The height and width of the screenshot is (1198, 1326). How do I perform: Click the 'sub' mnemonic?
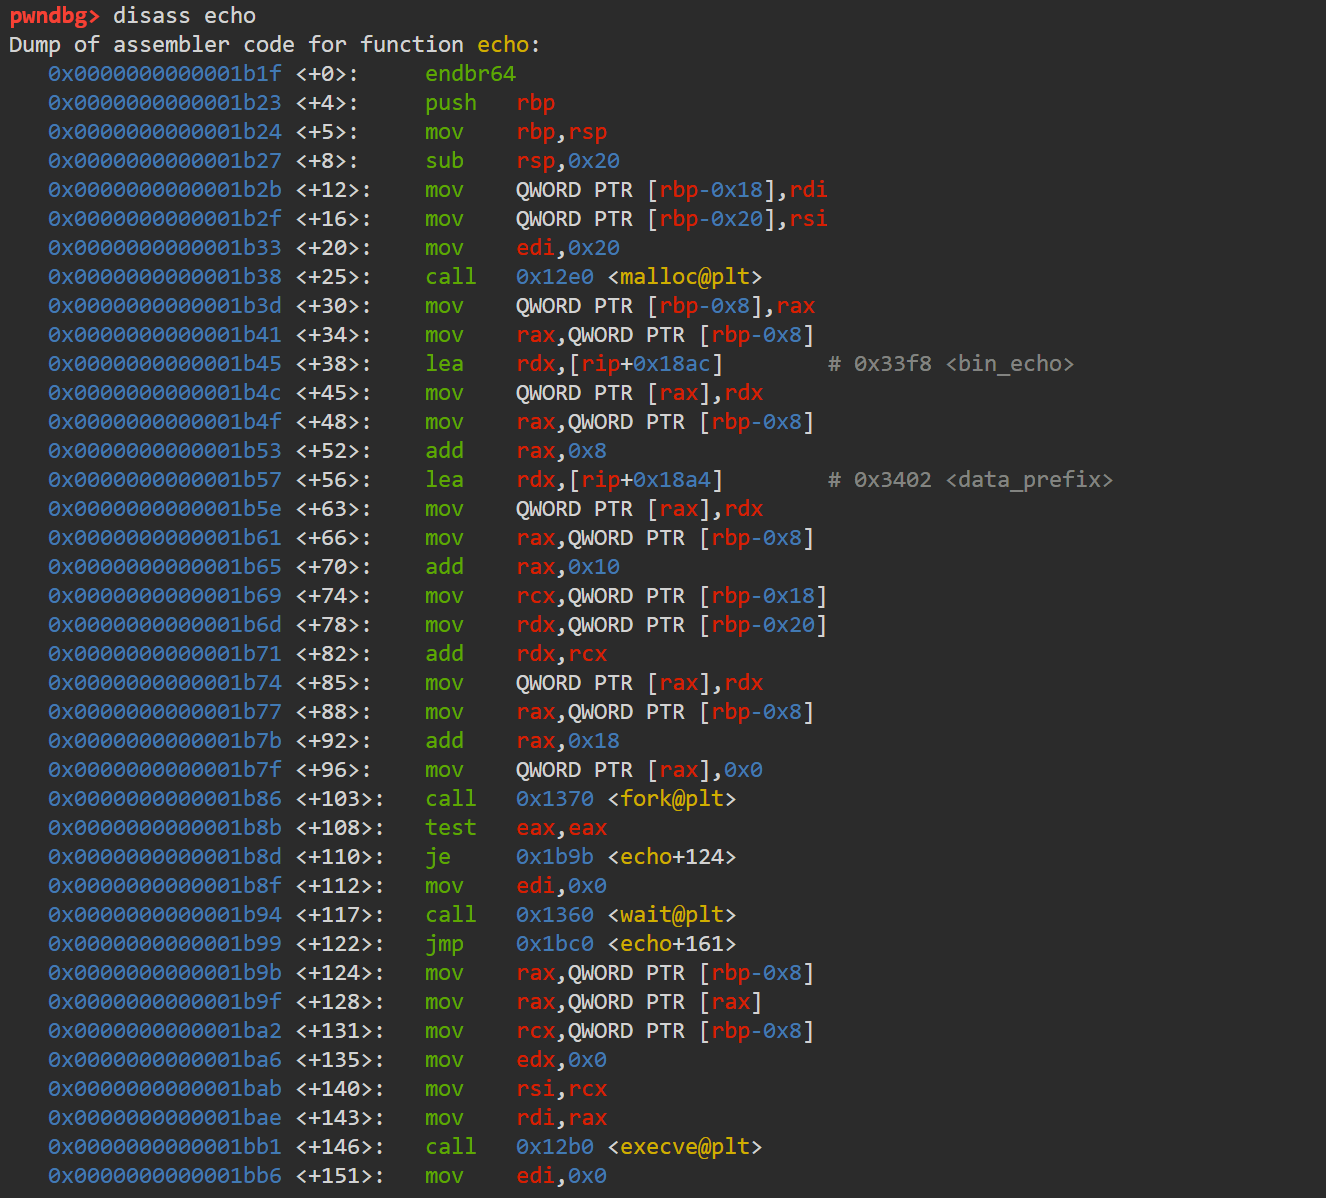(445, 161)
